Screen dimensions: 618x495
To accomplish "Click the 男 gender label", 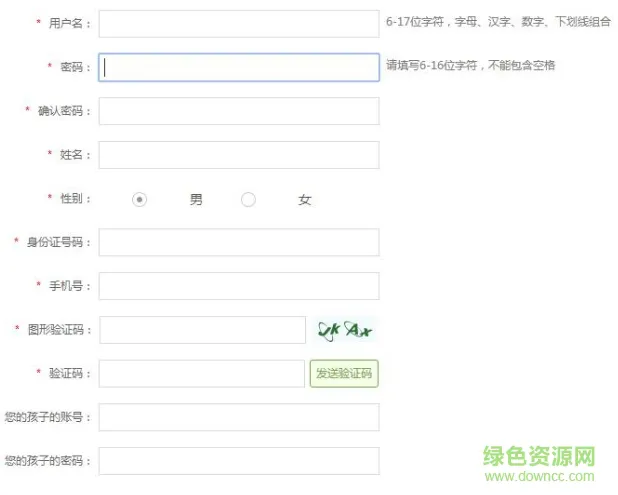I will pyautogui.click(x=196, y=199).
